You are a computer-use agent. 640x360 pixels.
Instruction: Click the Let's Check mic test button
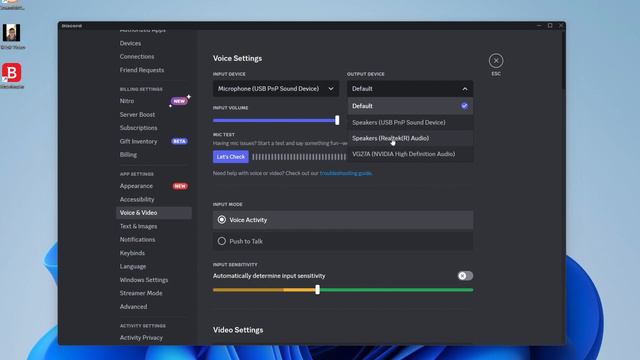231,157
